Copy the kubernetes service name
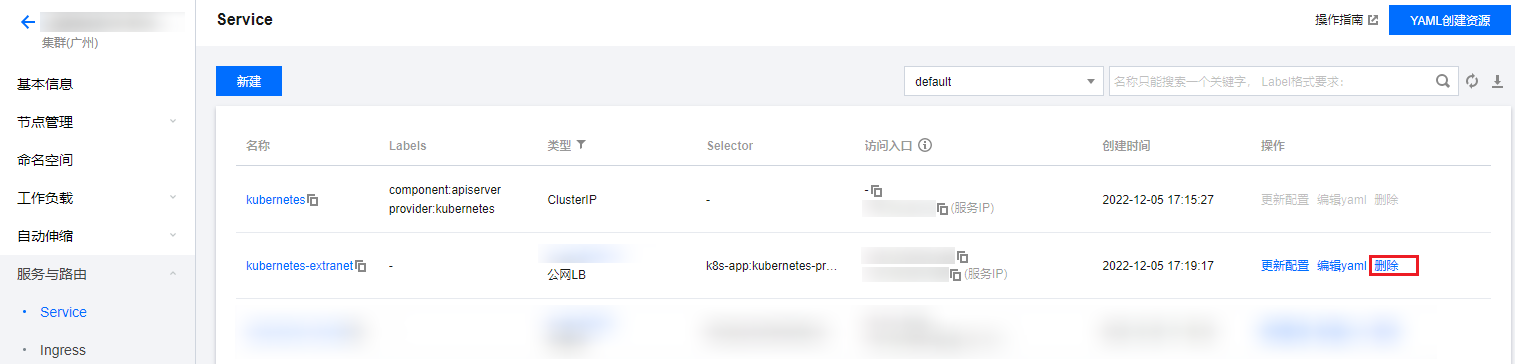The height and width of the screenshot is (364, 1515). coord(313,200)
